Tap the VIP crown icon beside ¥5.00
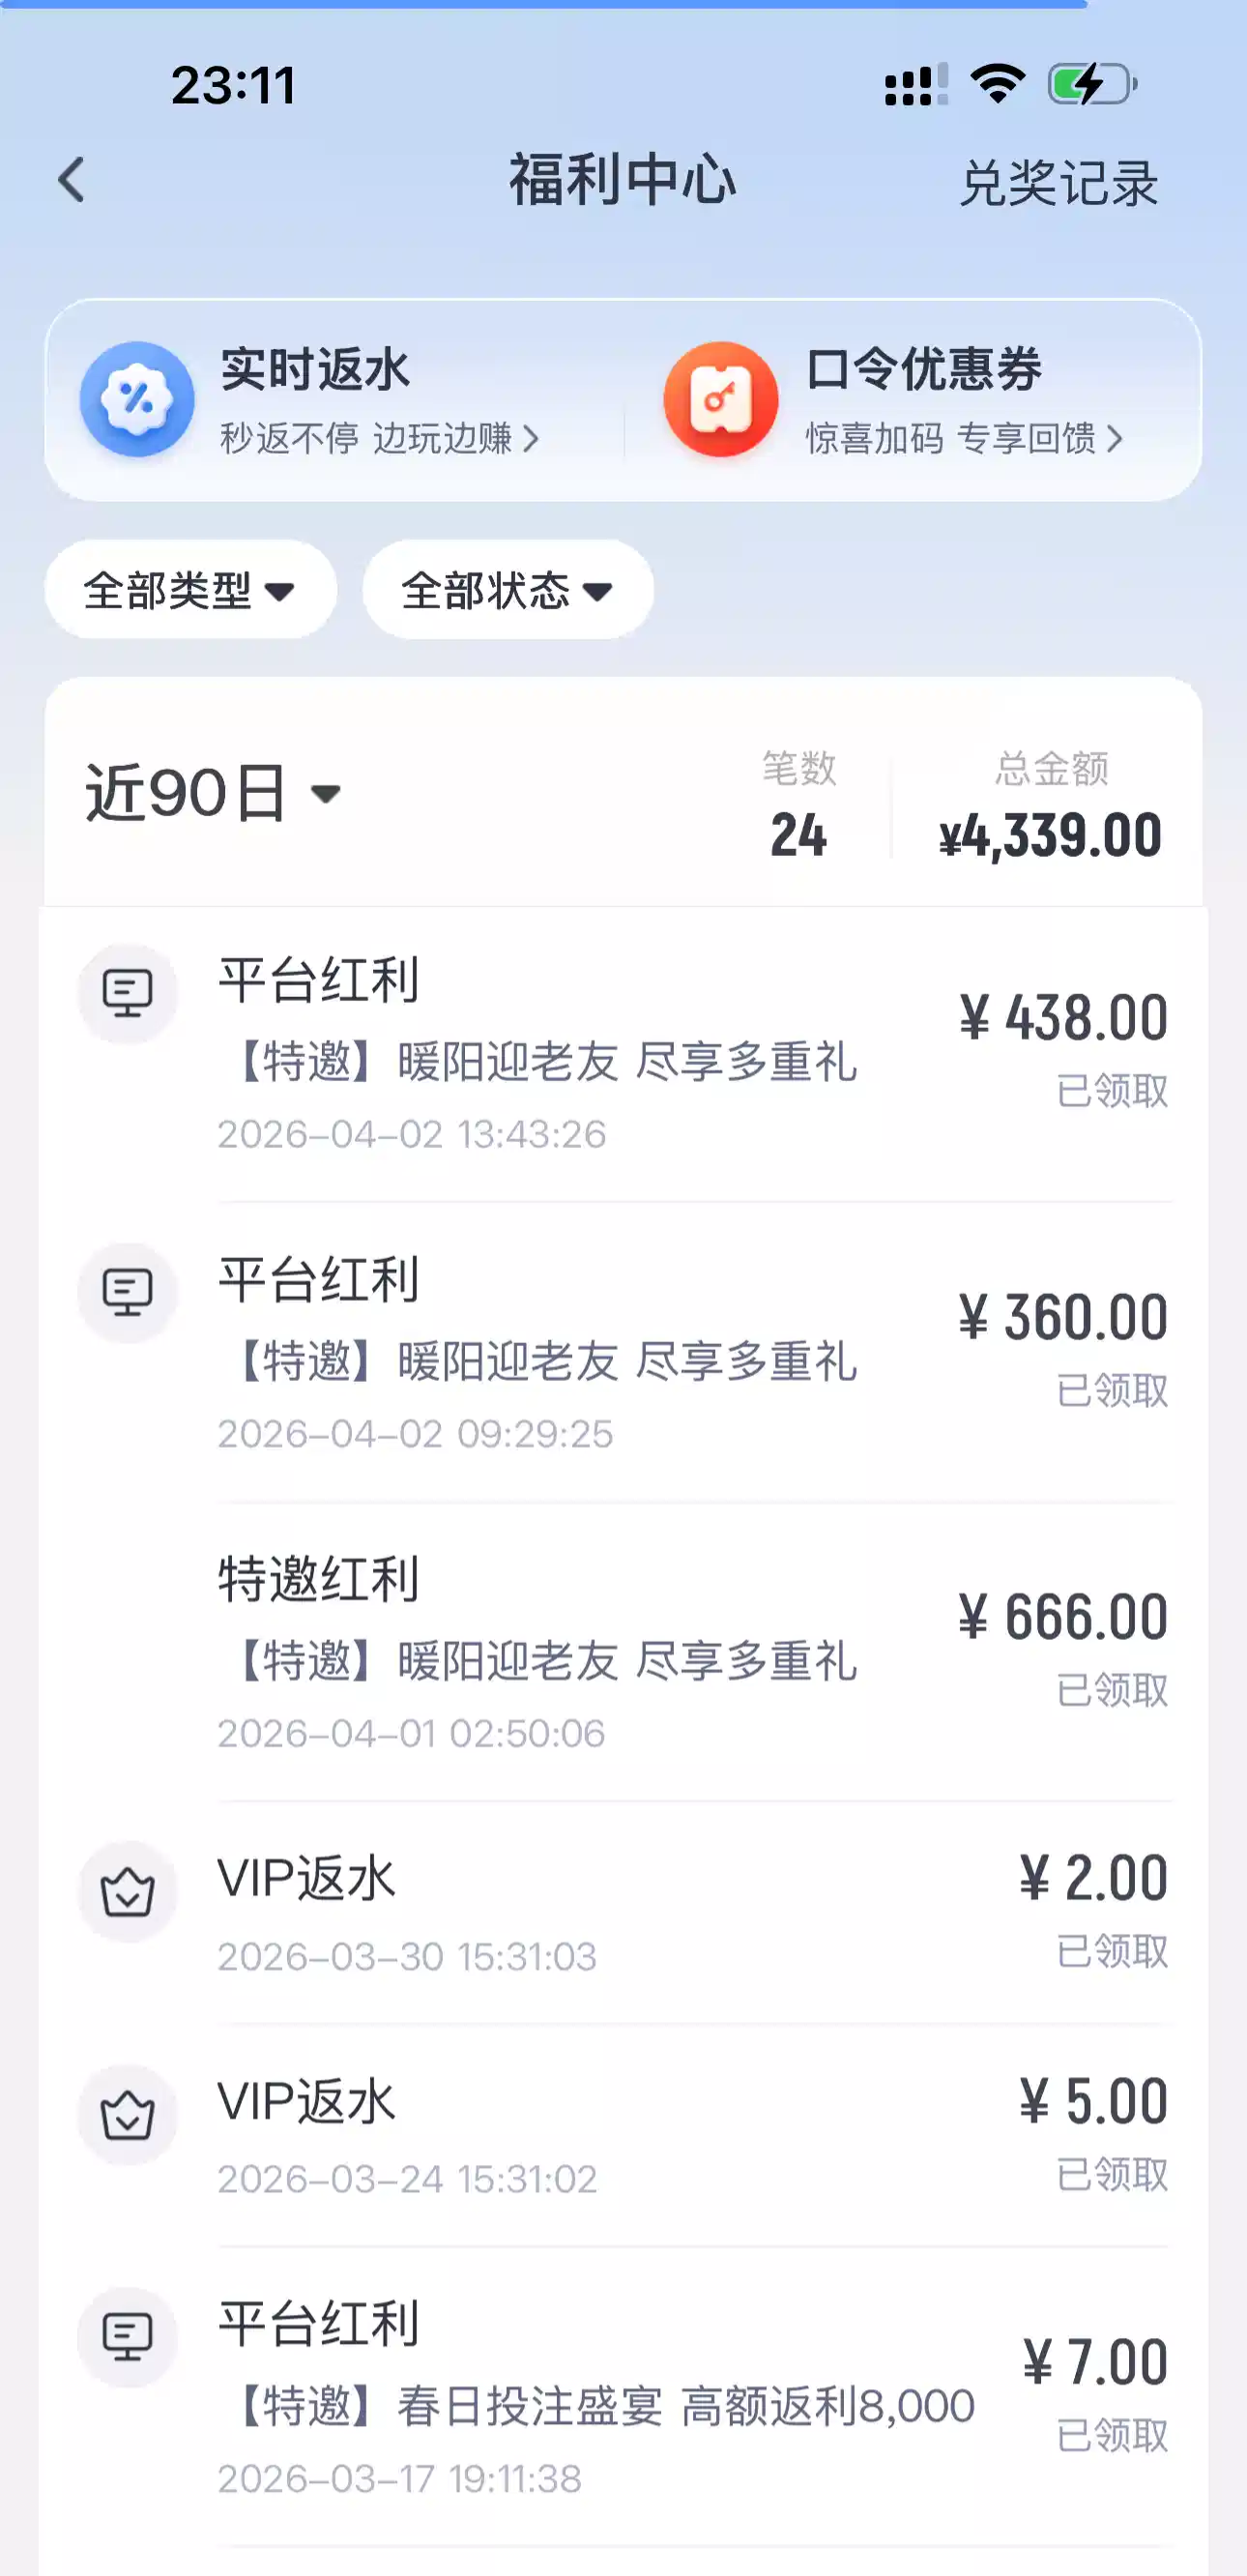The width and height of the screenshot is (1247, 2576). [127, 2114]
